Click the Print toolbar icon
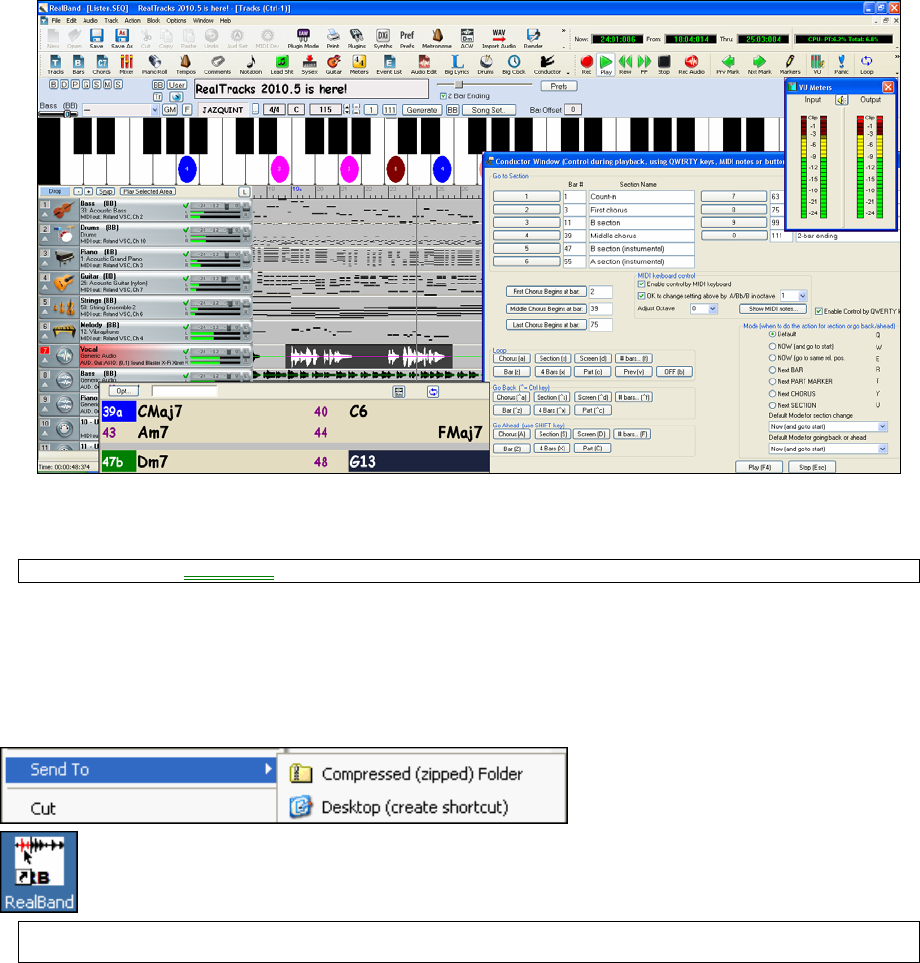This screenshot has width=920, height=963. click(x=333, y=39)
